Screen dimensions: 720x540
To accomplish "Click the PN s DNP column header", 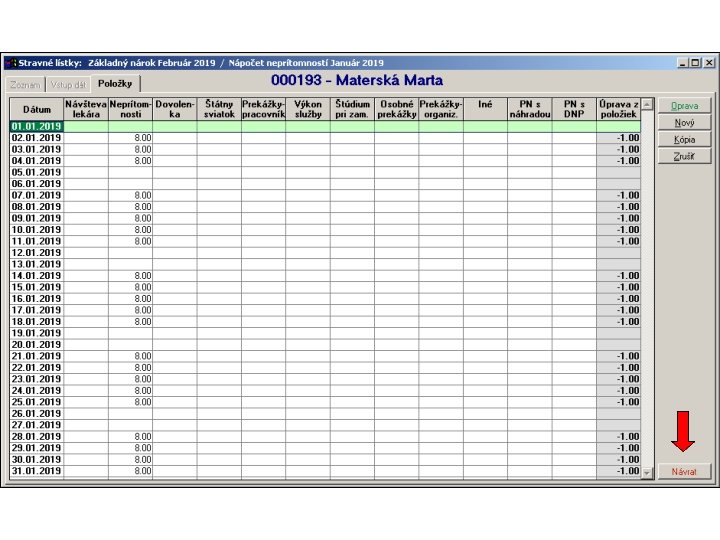I will 574,109.
